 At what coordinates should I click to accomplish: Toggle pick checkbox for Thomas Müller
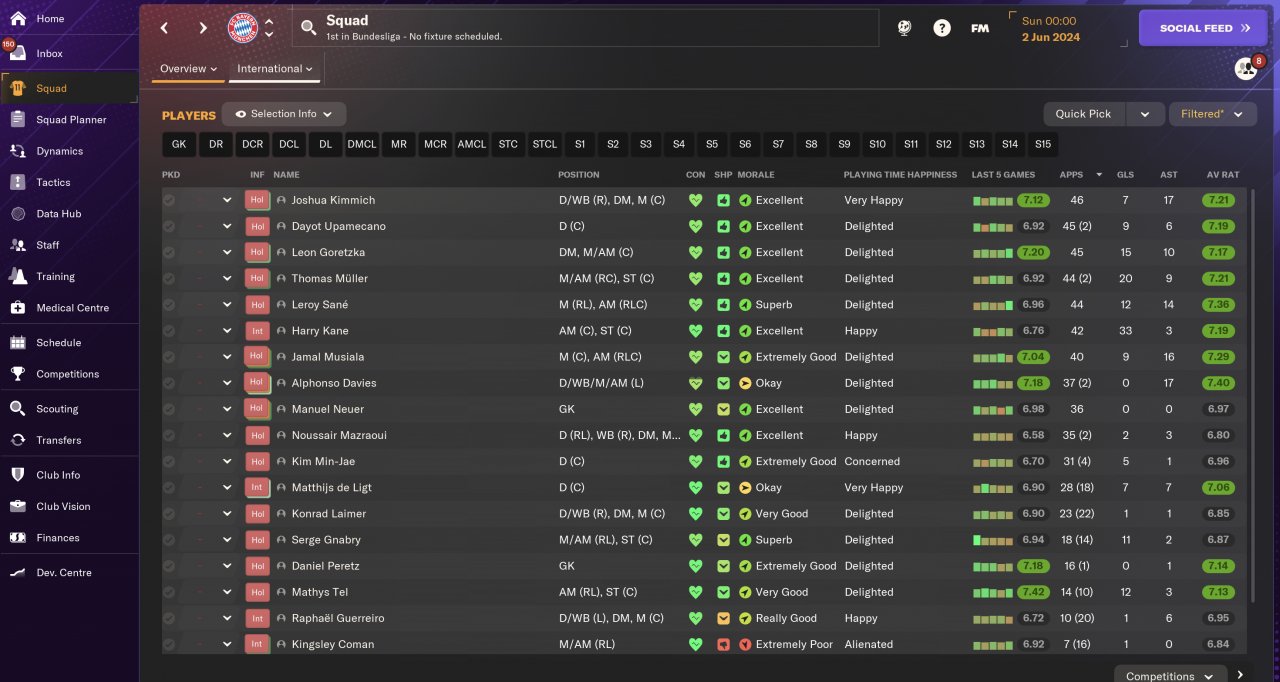point(169,278)
